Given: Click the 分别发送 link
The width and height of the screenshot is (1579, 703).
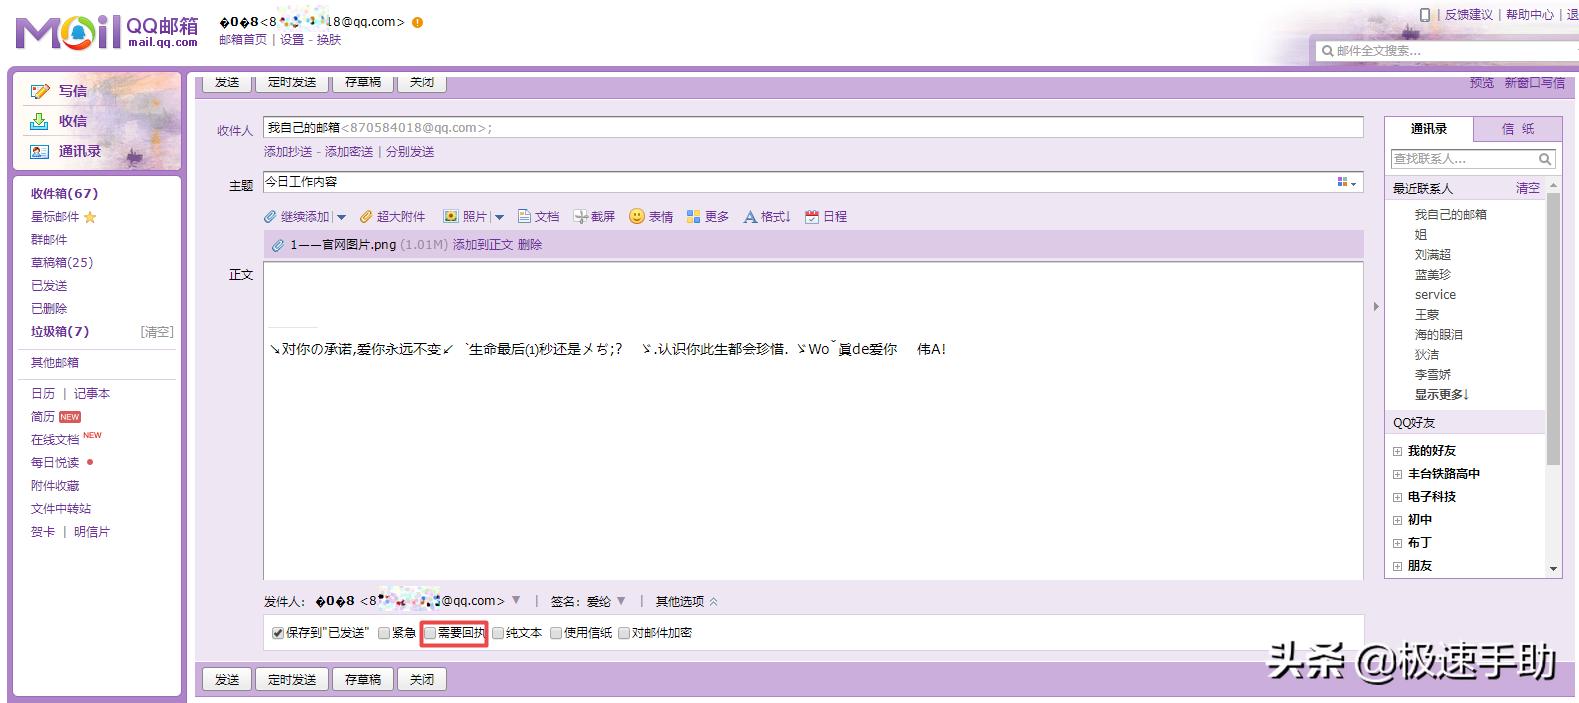Looking at the screenshot, I should click(x=410, y=152).
